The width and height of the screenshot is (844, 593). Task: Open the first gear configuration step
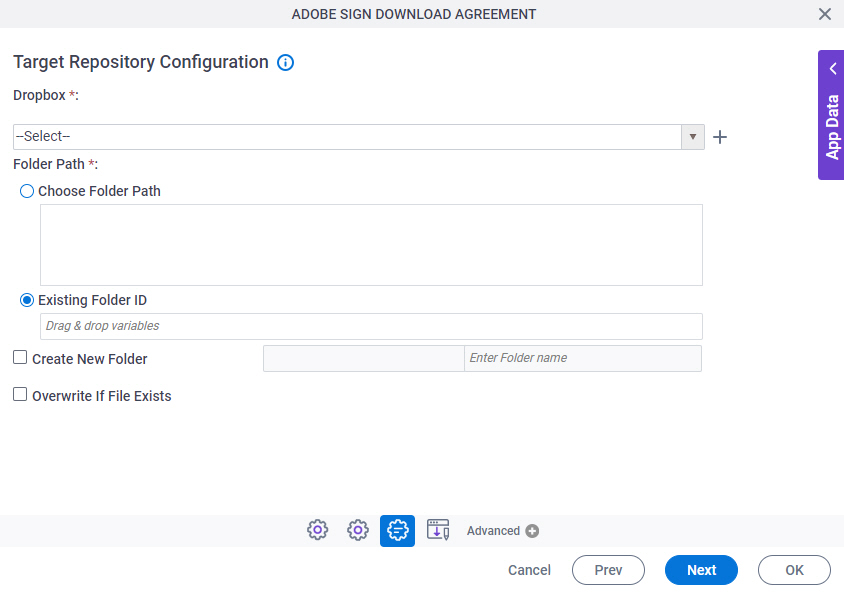coord(318,530)
